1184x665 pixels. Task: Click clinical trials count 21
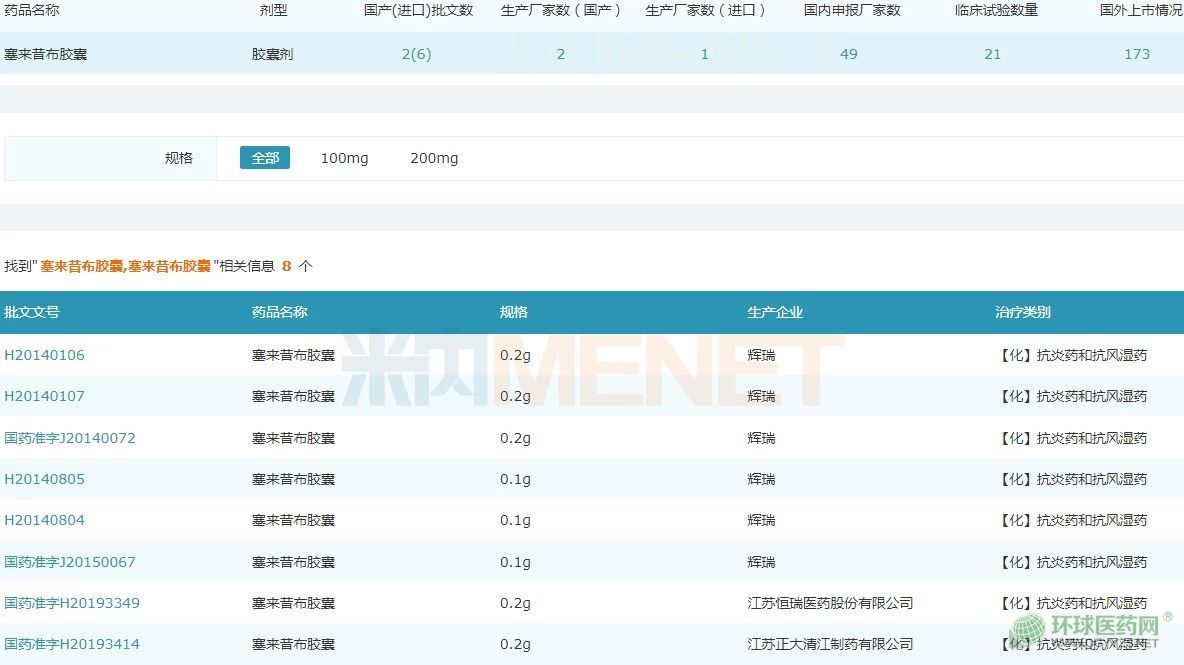992,54
